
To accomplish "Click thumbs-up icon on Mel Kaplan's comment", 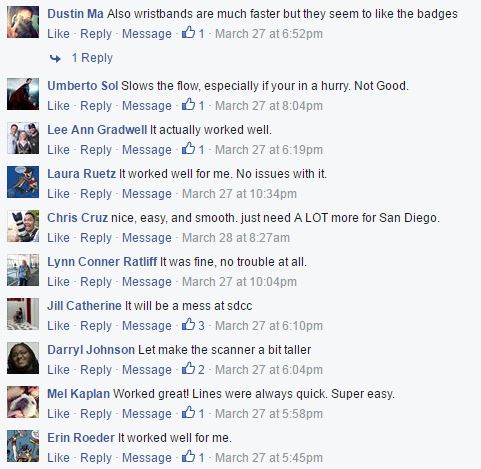I will point(188,413).
